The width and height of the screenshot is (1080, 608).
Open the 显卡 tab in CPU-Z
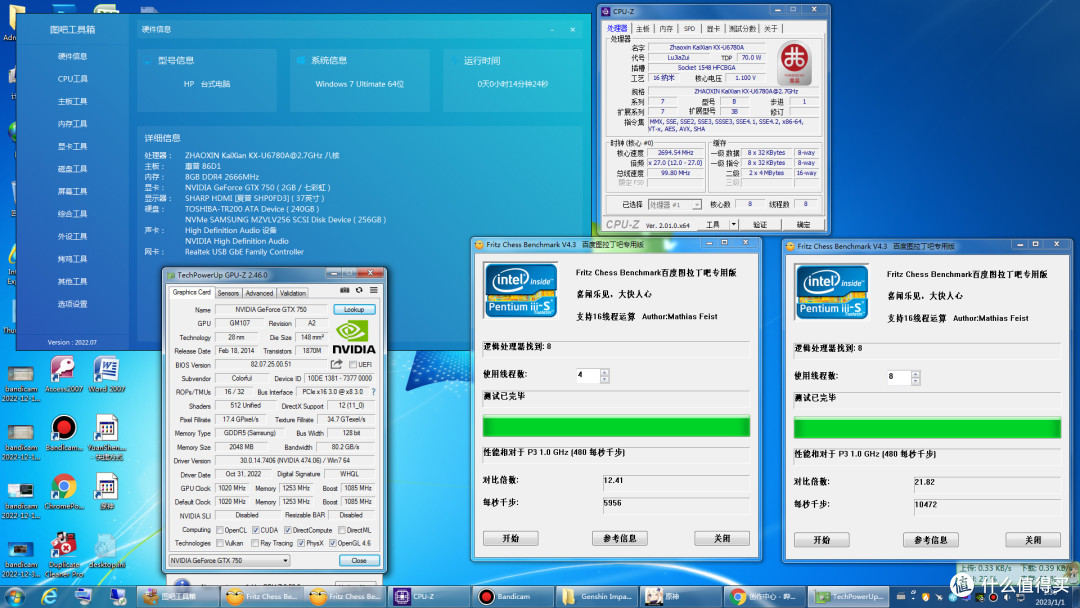714,28
